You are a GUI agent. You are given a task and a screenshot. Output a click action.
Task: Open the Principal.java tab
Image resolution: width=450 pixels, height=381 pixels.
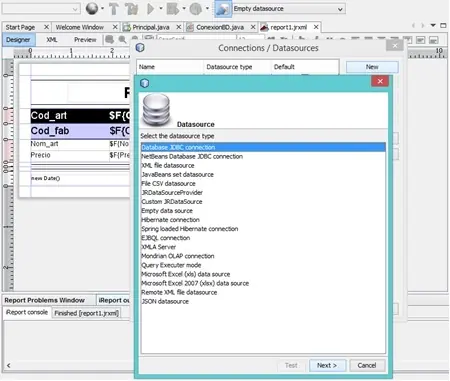(x=151, y=27)
